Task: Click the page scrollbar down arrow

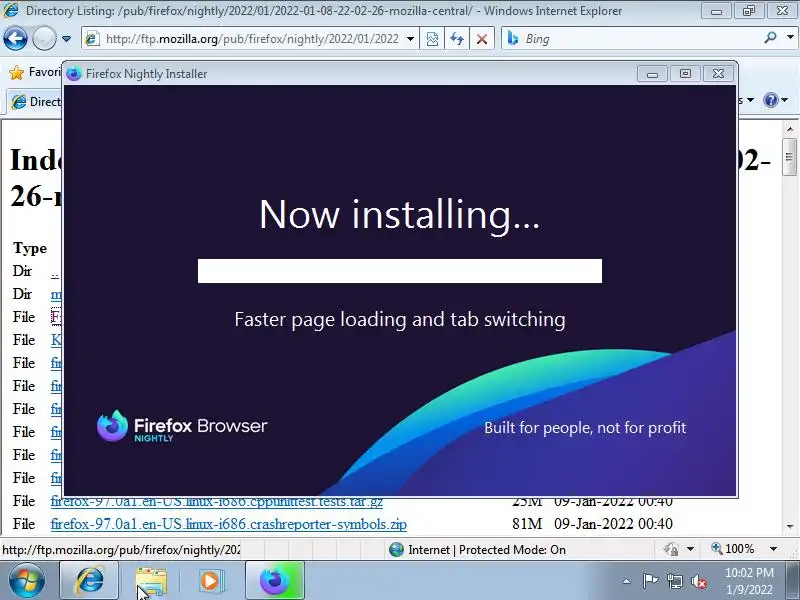Action: coord(790,526)
